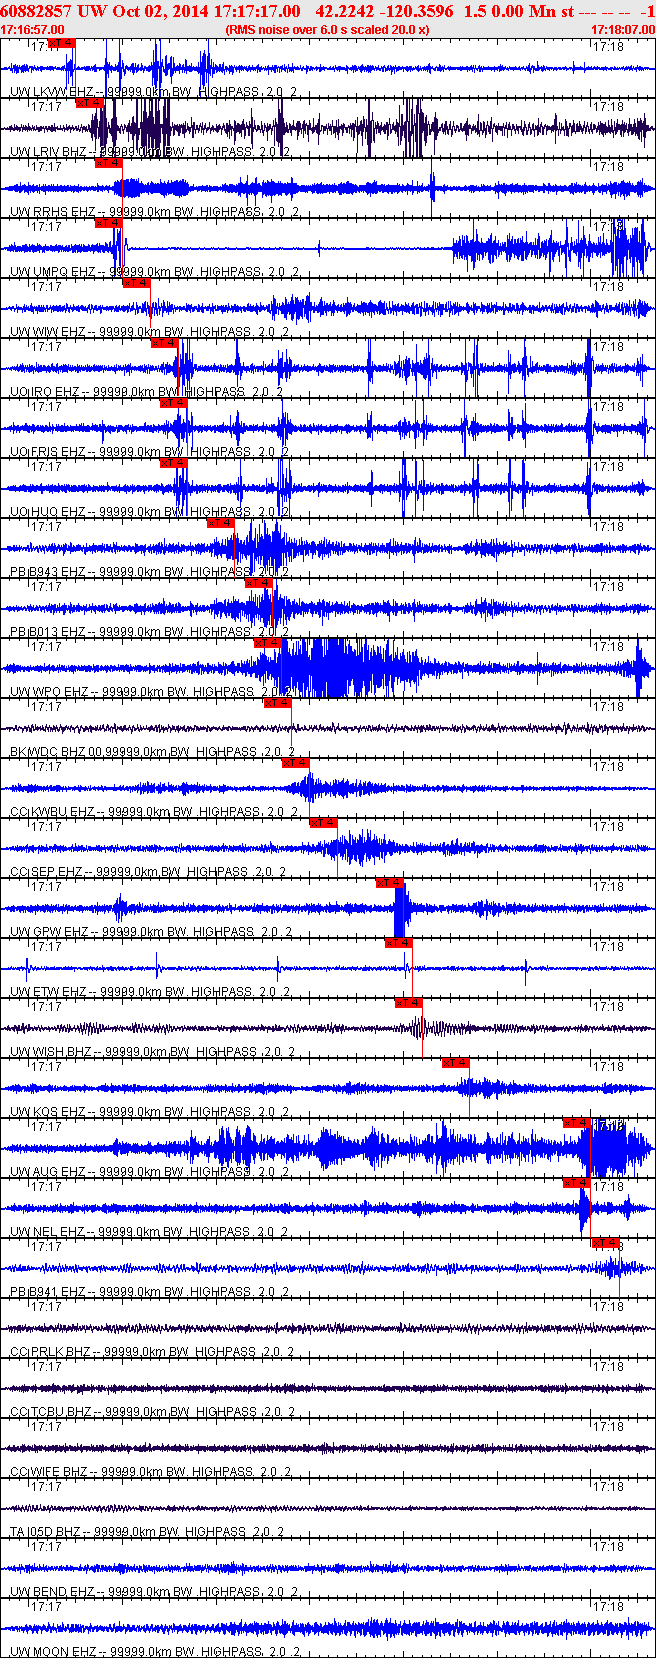Click the UW BEND EHZ station label
The height and width of the screenshot is (1658, 656).
(51, 1592)
